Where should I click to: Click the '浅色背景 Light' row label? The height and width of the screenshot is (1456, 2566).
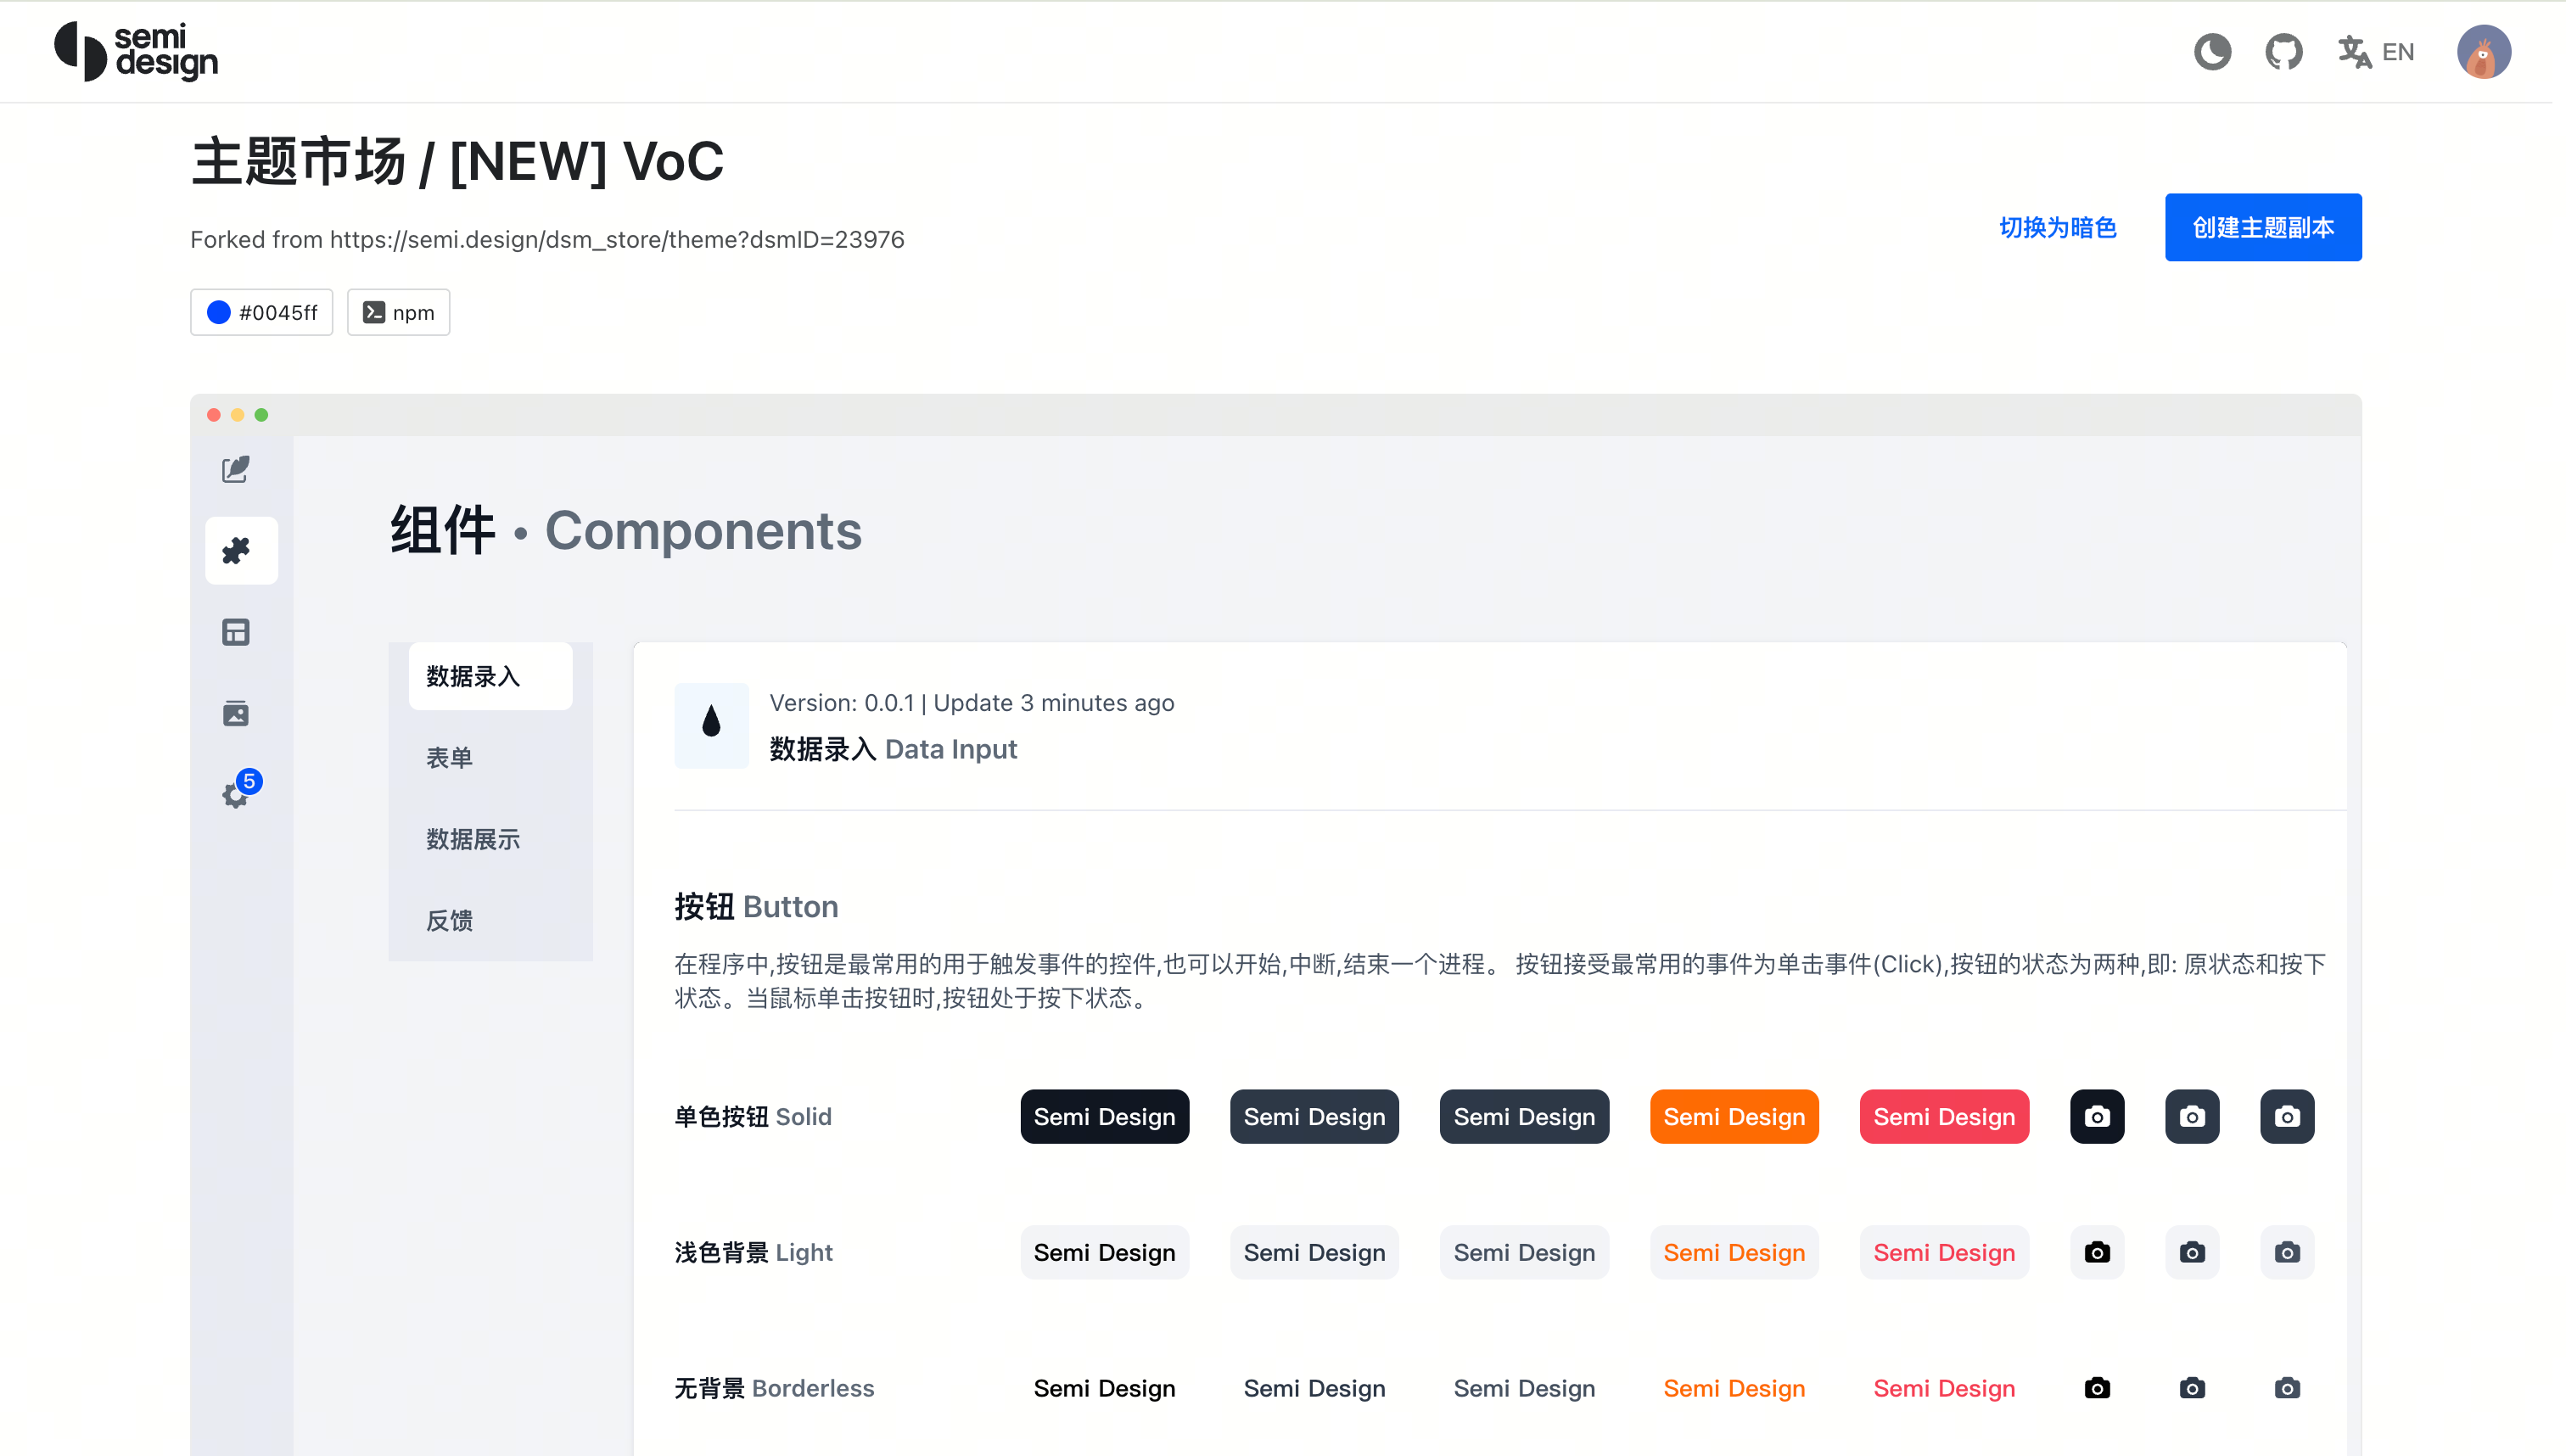[x=753, y=1252]
